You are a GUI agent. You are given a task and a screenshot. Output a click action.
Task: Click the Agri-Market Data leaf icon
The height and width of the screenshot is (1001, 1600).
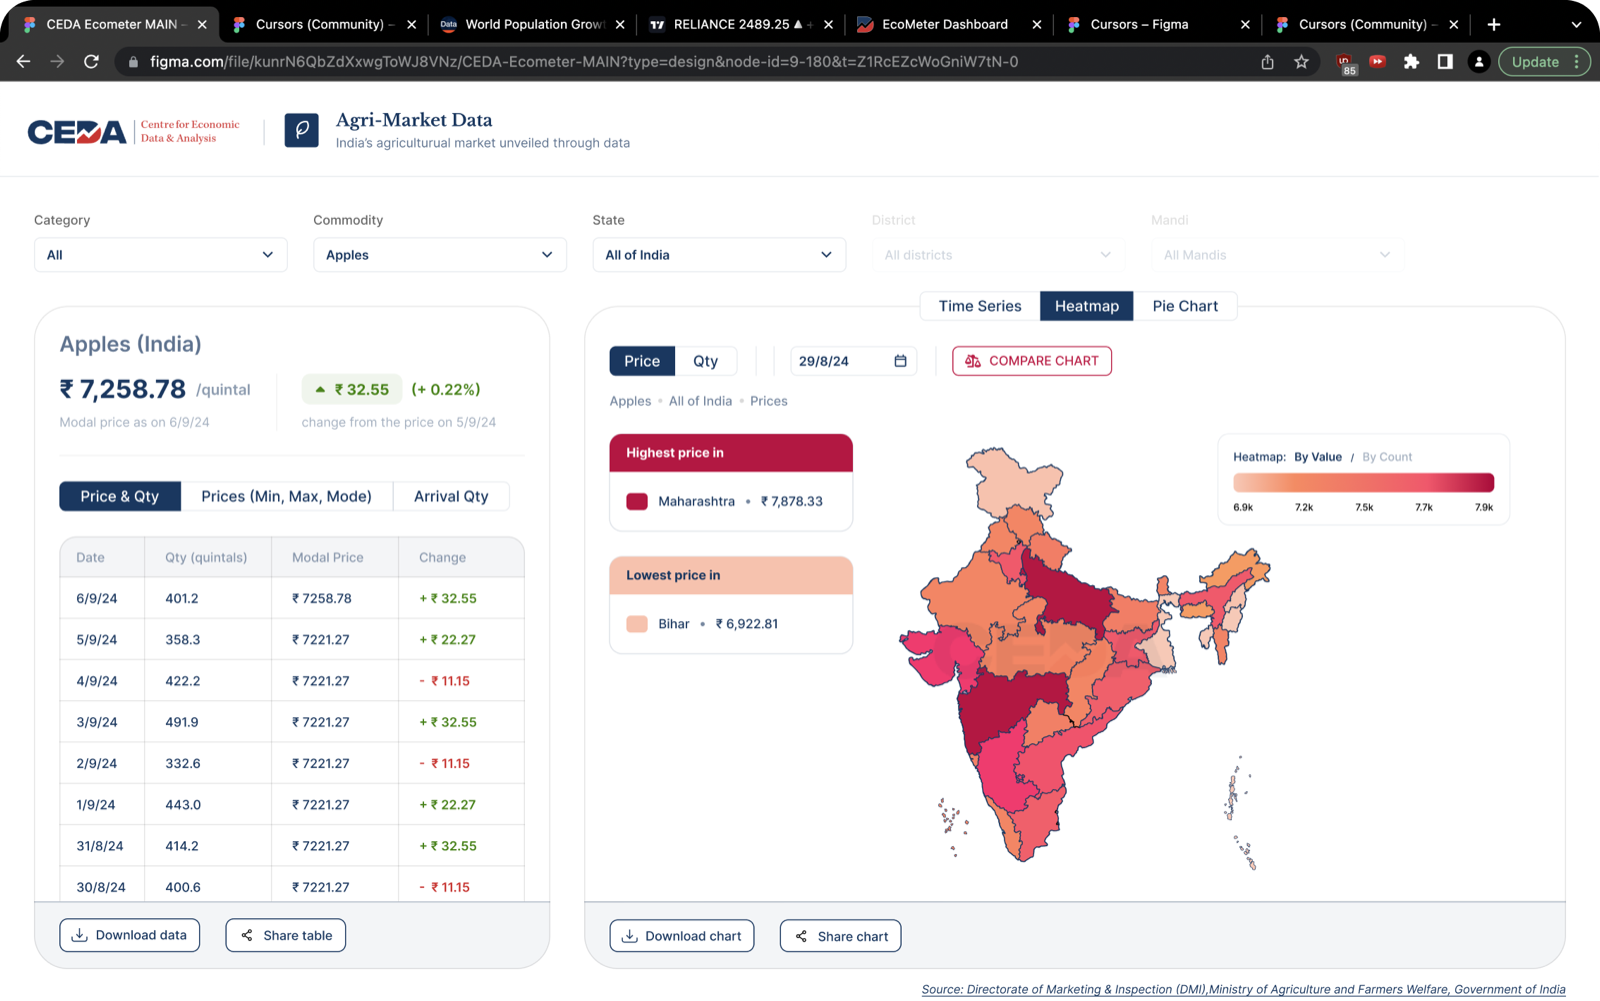[x=301, y=130]
